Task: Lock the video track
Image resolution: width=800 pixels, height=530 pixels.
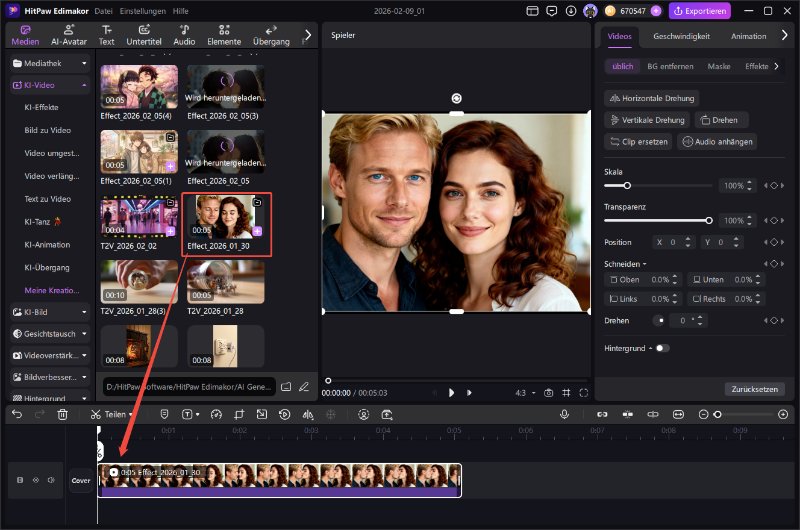Action: click(20, 480)
